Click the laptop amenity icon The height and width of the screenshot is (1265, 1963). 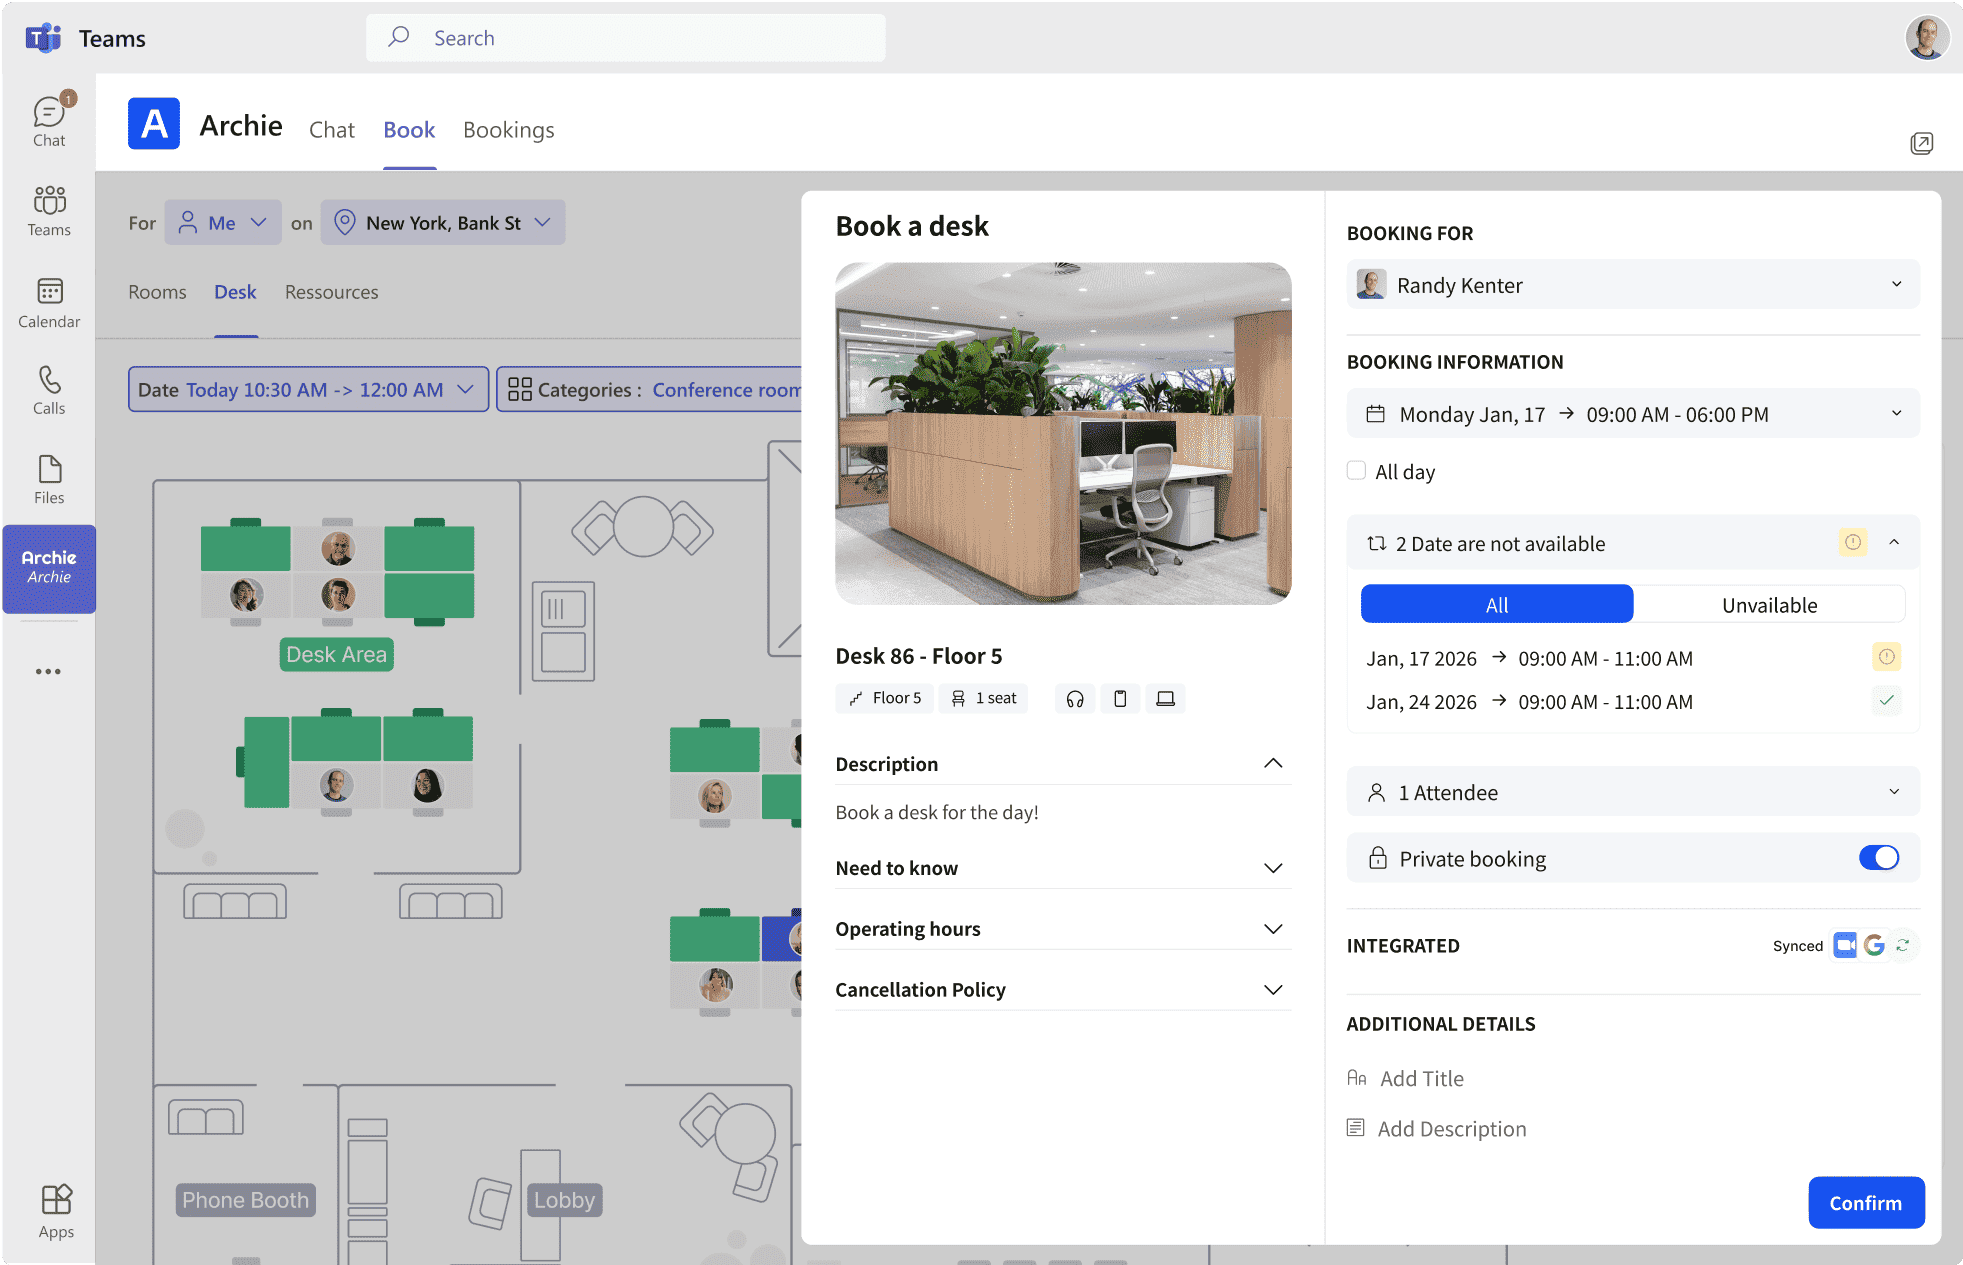tap(1165, 698)
